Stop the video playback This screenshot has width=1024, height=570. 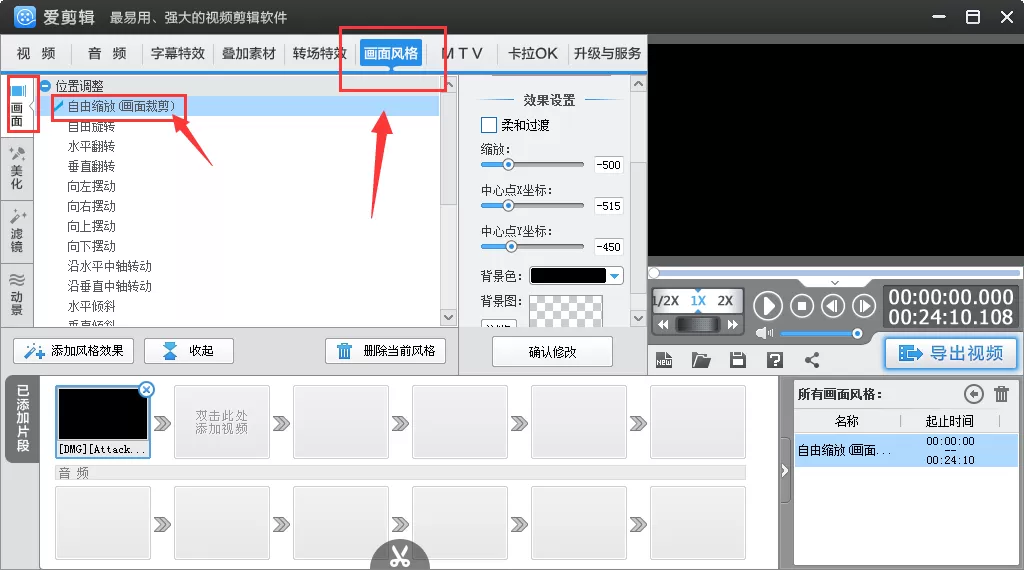(x=802, y=306)
